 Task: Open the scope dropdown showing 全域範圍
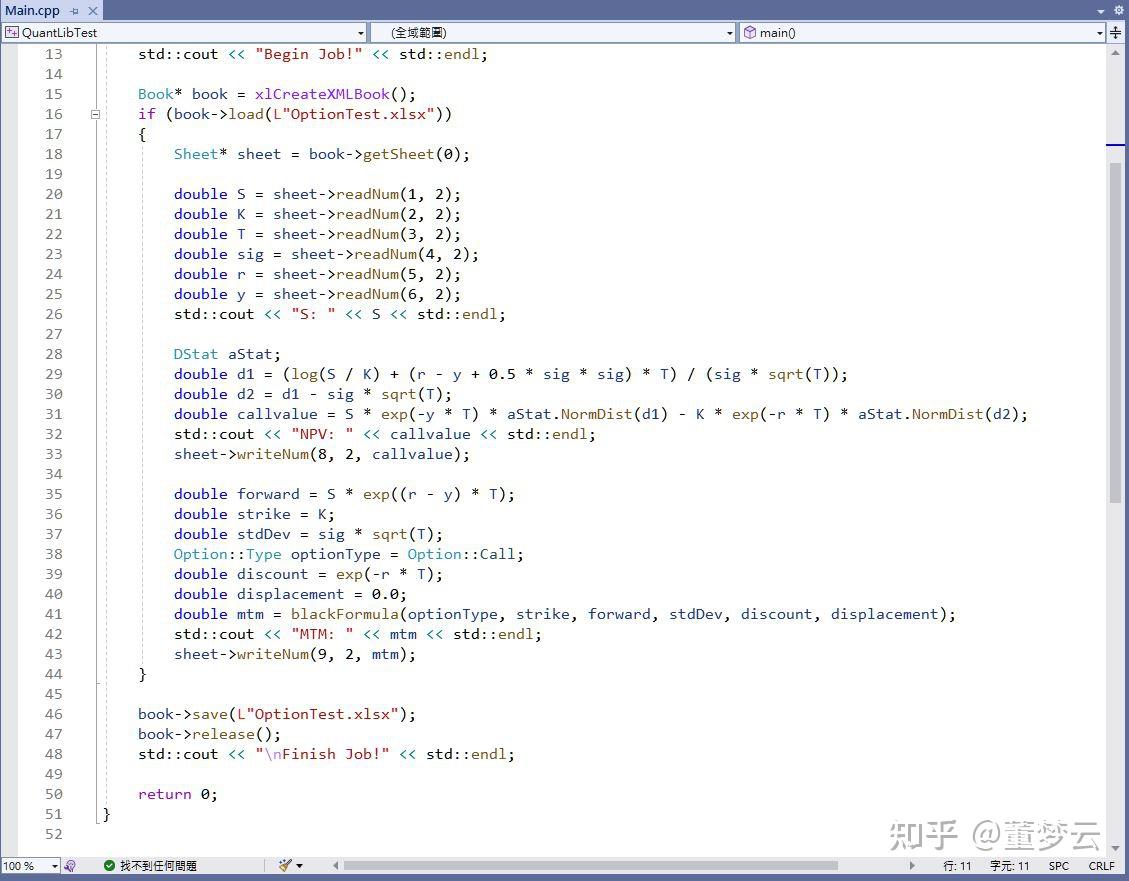pyautogui.click(x=729, y=32)
